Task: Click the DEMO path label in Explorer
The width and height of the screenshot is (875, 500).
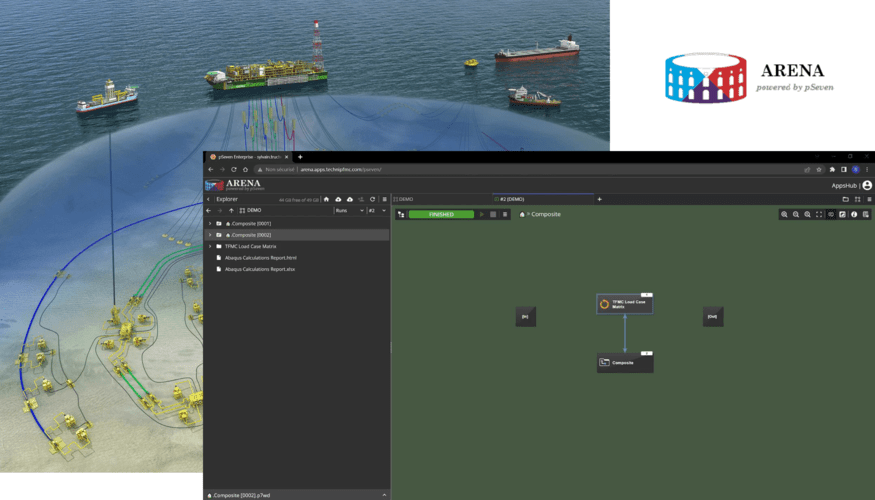Action: pyautogui.click(x=254, y=210)
